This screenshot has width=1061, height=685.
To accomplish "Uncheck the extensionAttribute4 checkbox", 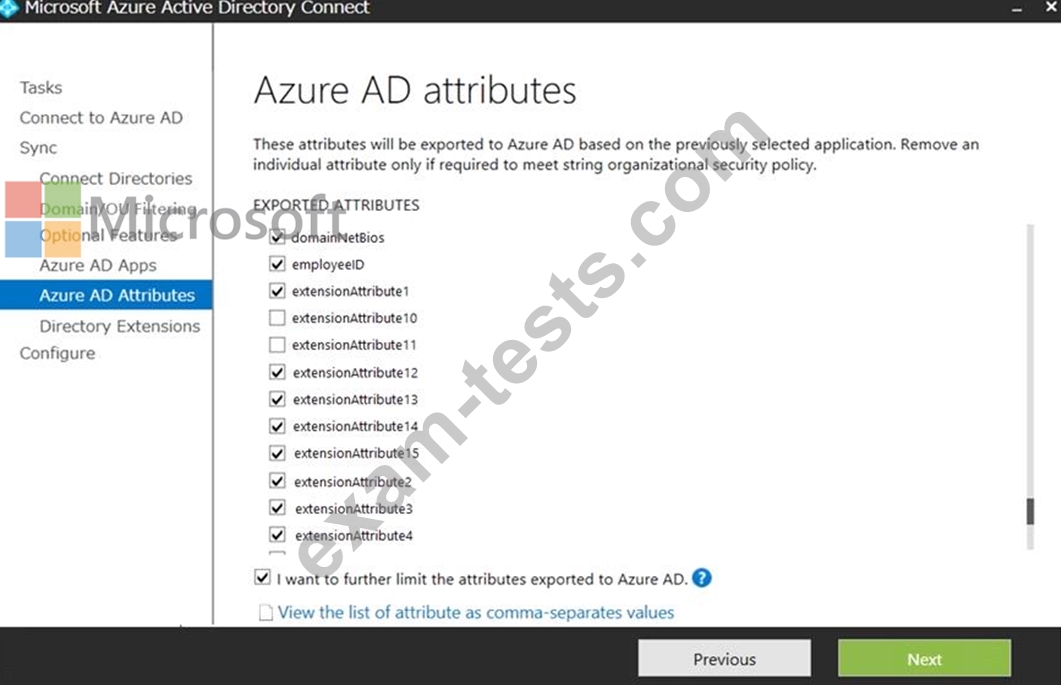I will (277, 535).
